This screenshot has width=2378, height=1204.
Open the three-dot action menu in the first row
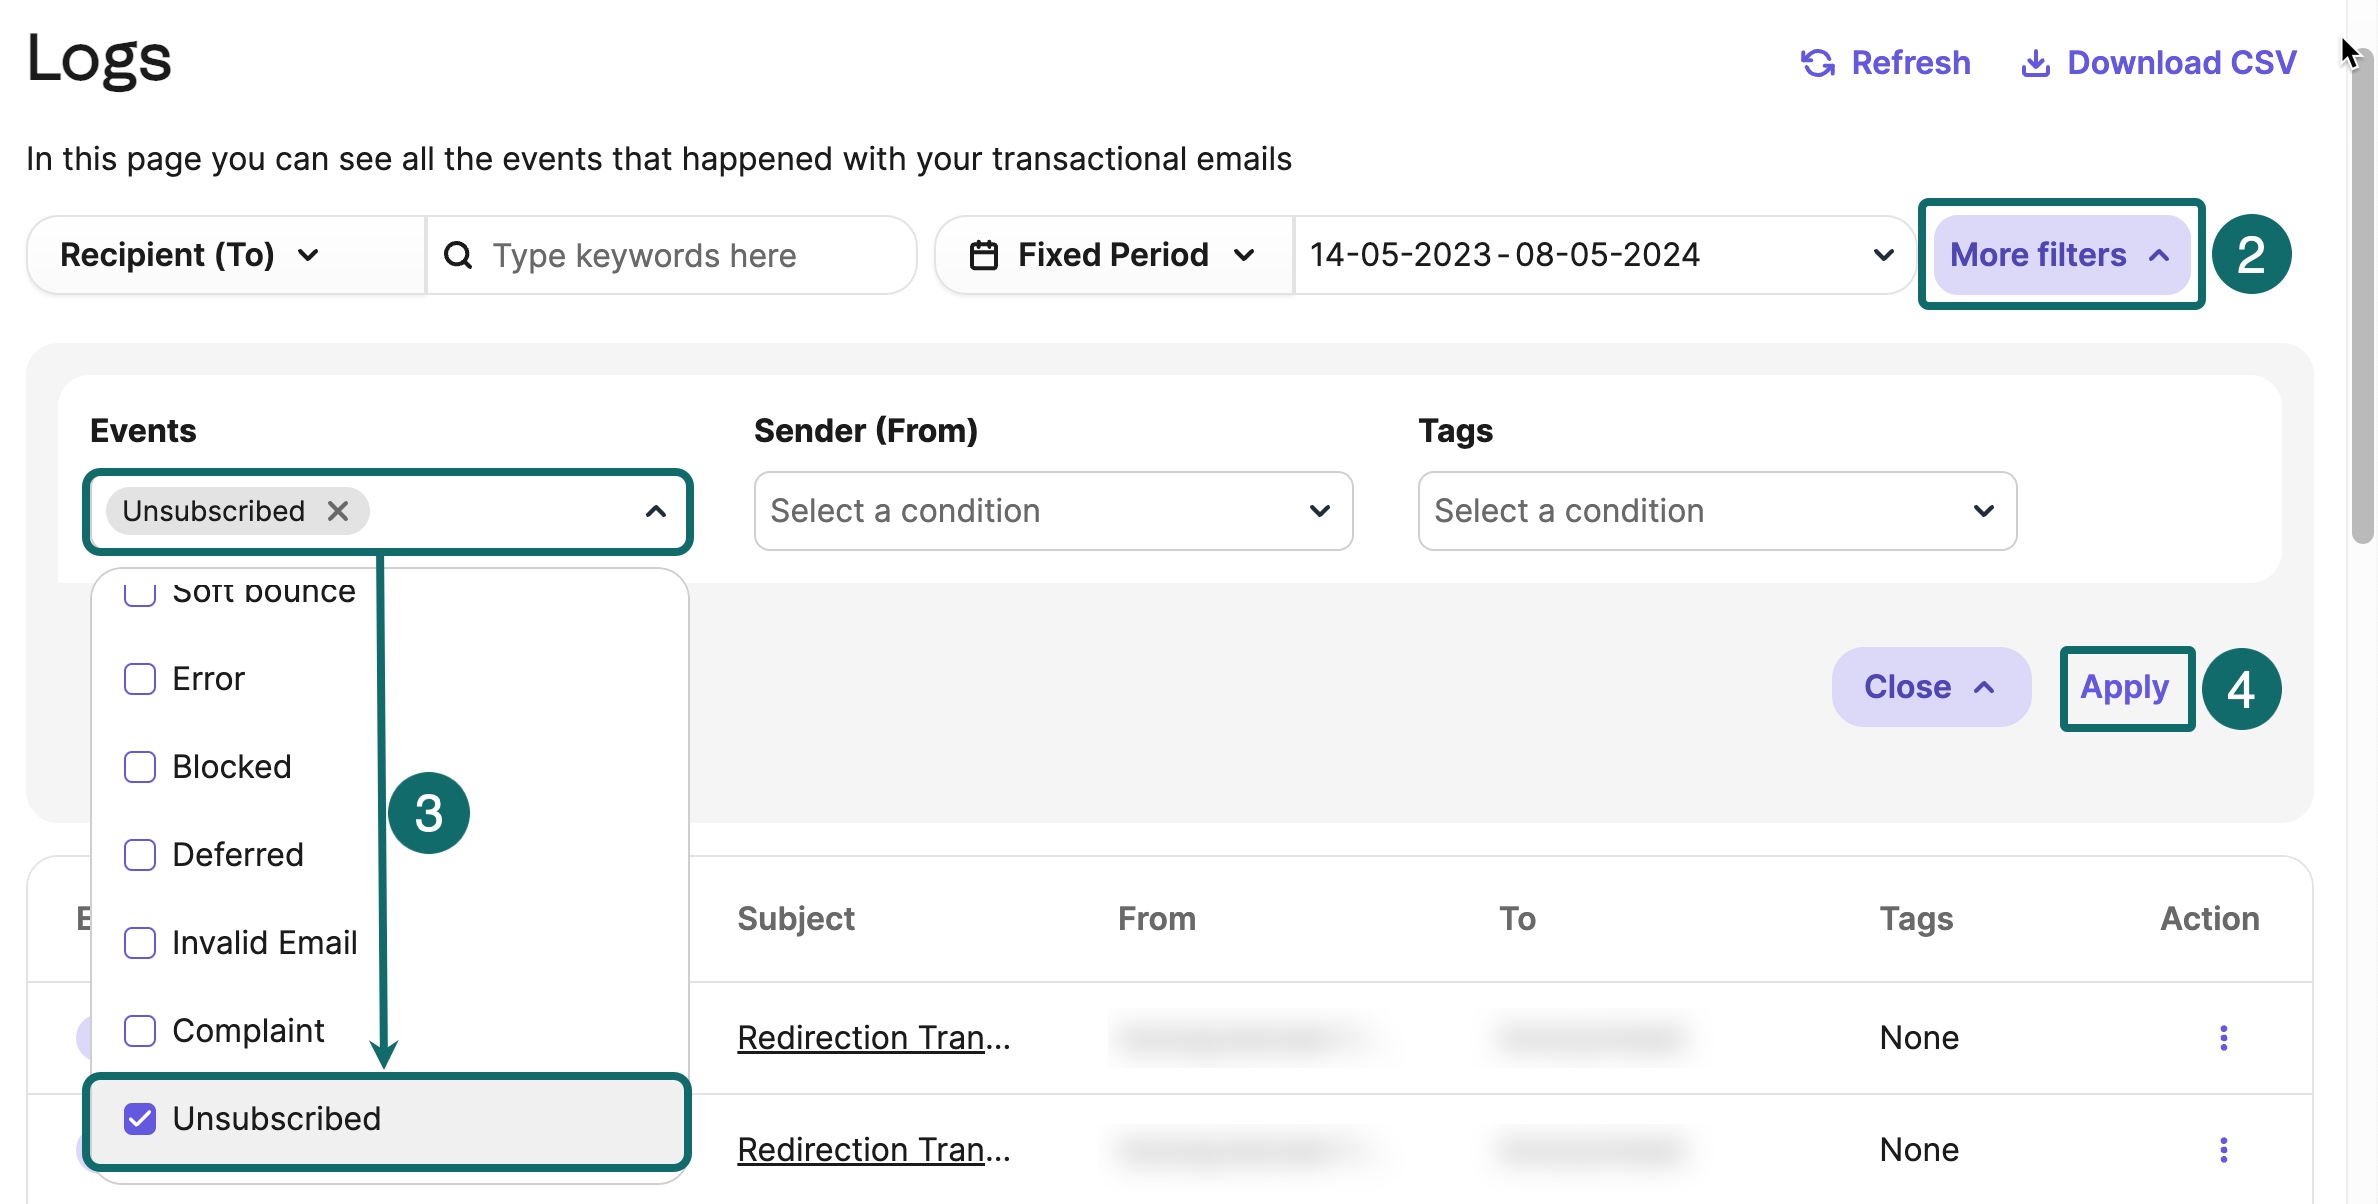(2224, 1038)
